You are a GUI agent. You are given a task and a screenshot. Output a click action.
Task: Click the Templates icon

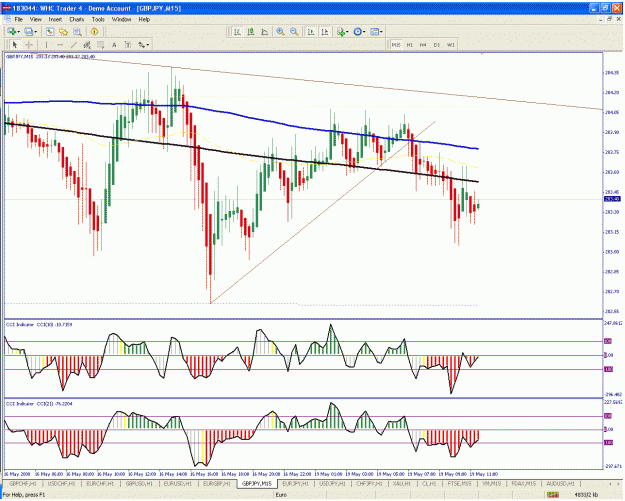click(374, 31)
